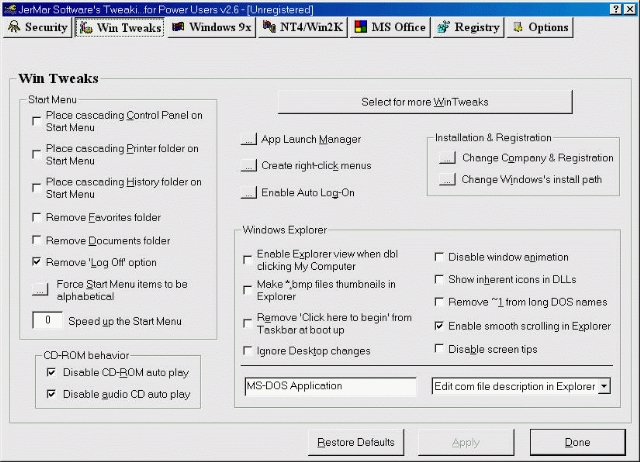Check Show inherent icons in DLLs
Screen dimensions: 640x462
(x=439, y=280)
